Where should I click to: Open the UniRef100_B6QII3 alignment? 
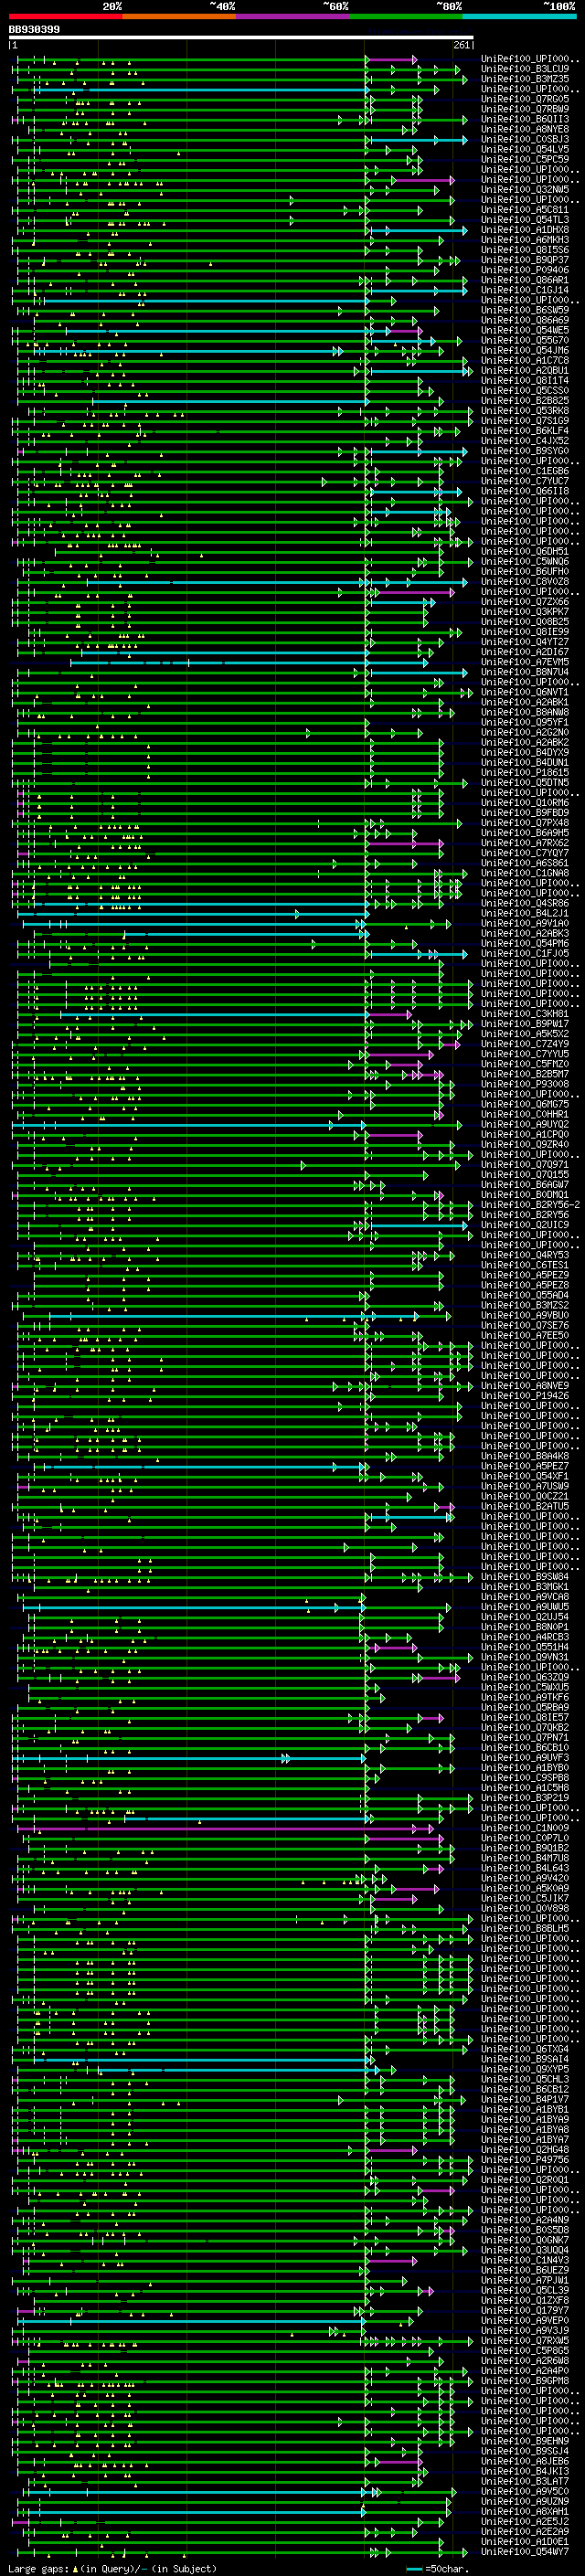(x=524, y=119)
